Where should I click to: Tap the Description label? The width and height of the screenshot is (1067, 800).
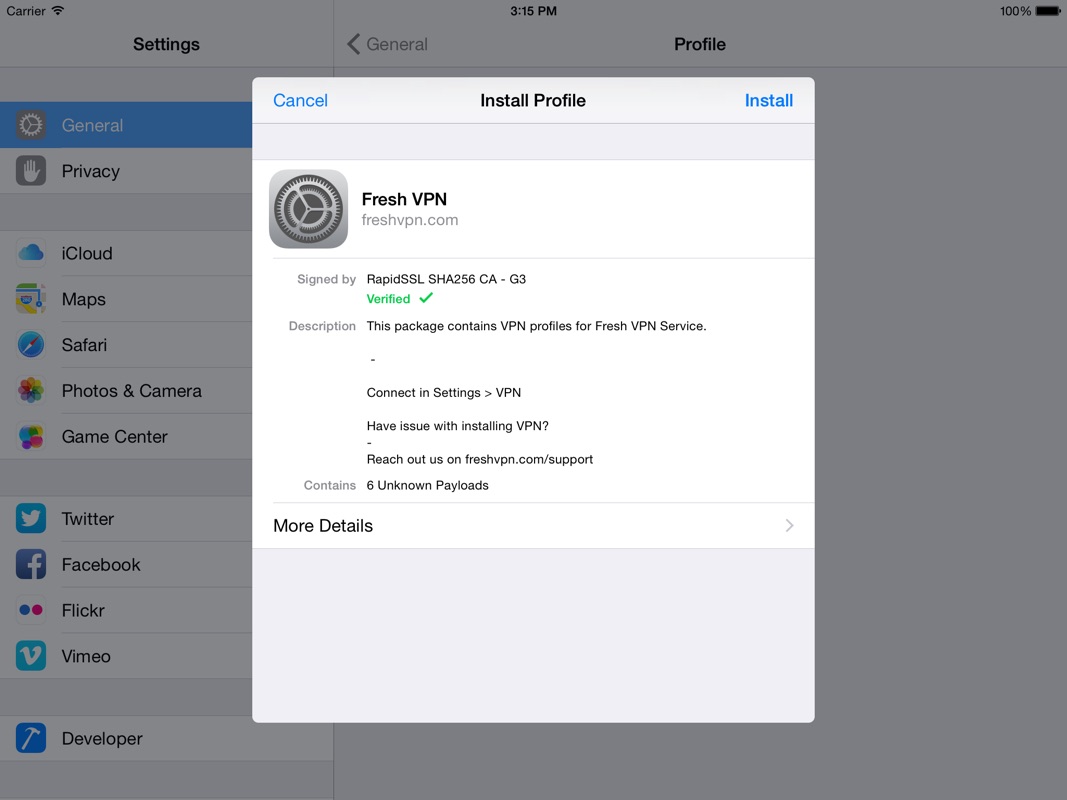tap(322, 326)
